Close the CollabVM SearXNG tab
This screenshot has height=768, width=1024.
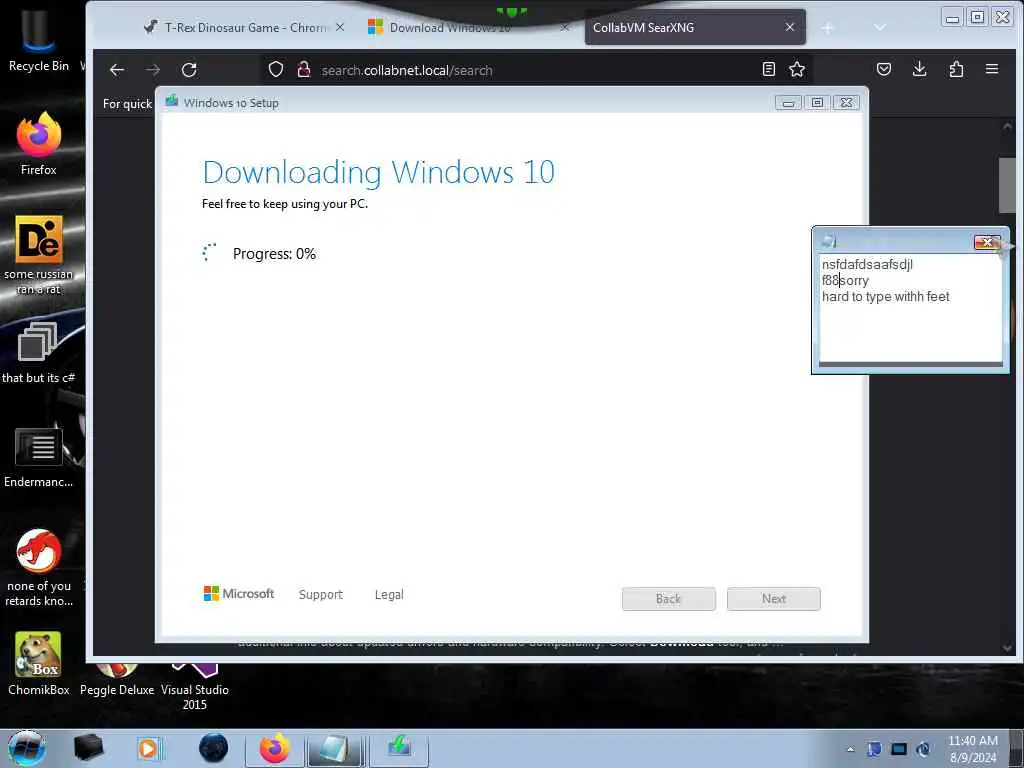pyautogui.click(x=790, y=27)
